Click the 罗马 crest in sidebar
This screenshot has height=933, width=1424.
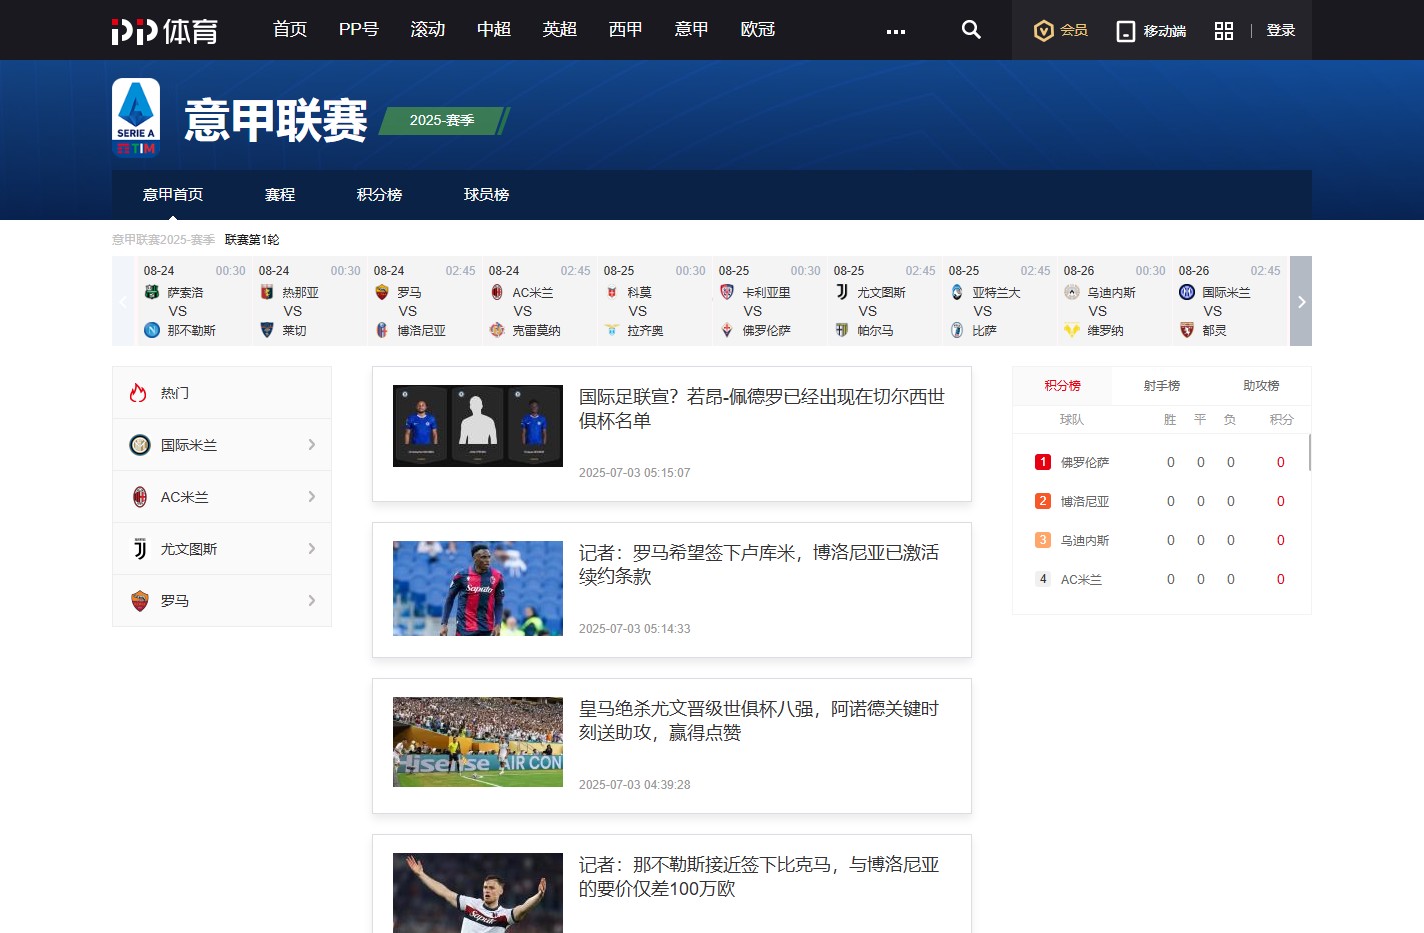[x=140, y=601]
